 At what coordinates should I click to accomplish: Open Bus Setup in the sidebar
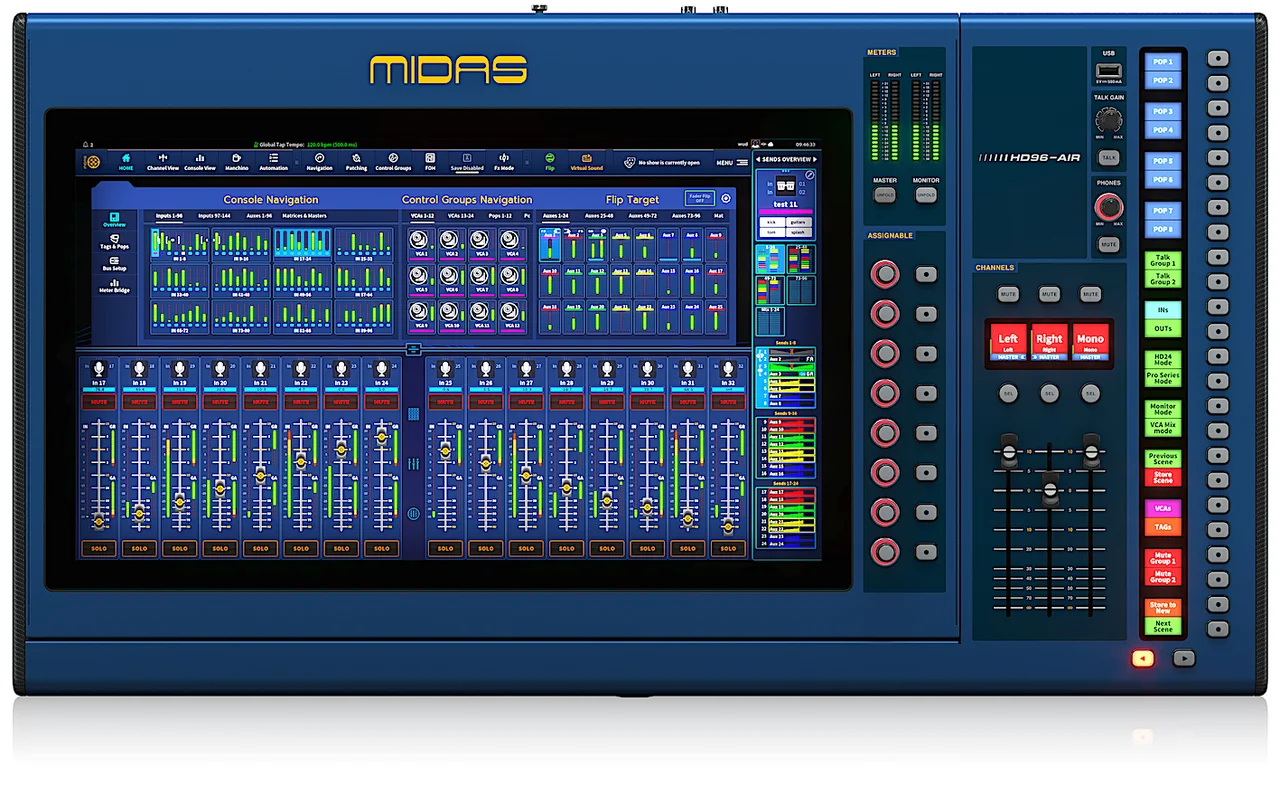[x=115, y=264]
